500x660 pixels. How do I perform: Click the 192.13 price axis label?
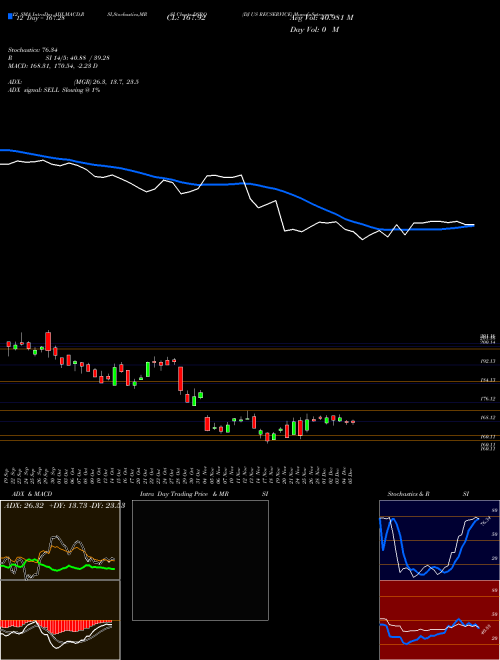point(488,361)
